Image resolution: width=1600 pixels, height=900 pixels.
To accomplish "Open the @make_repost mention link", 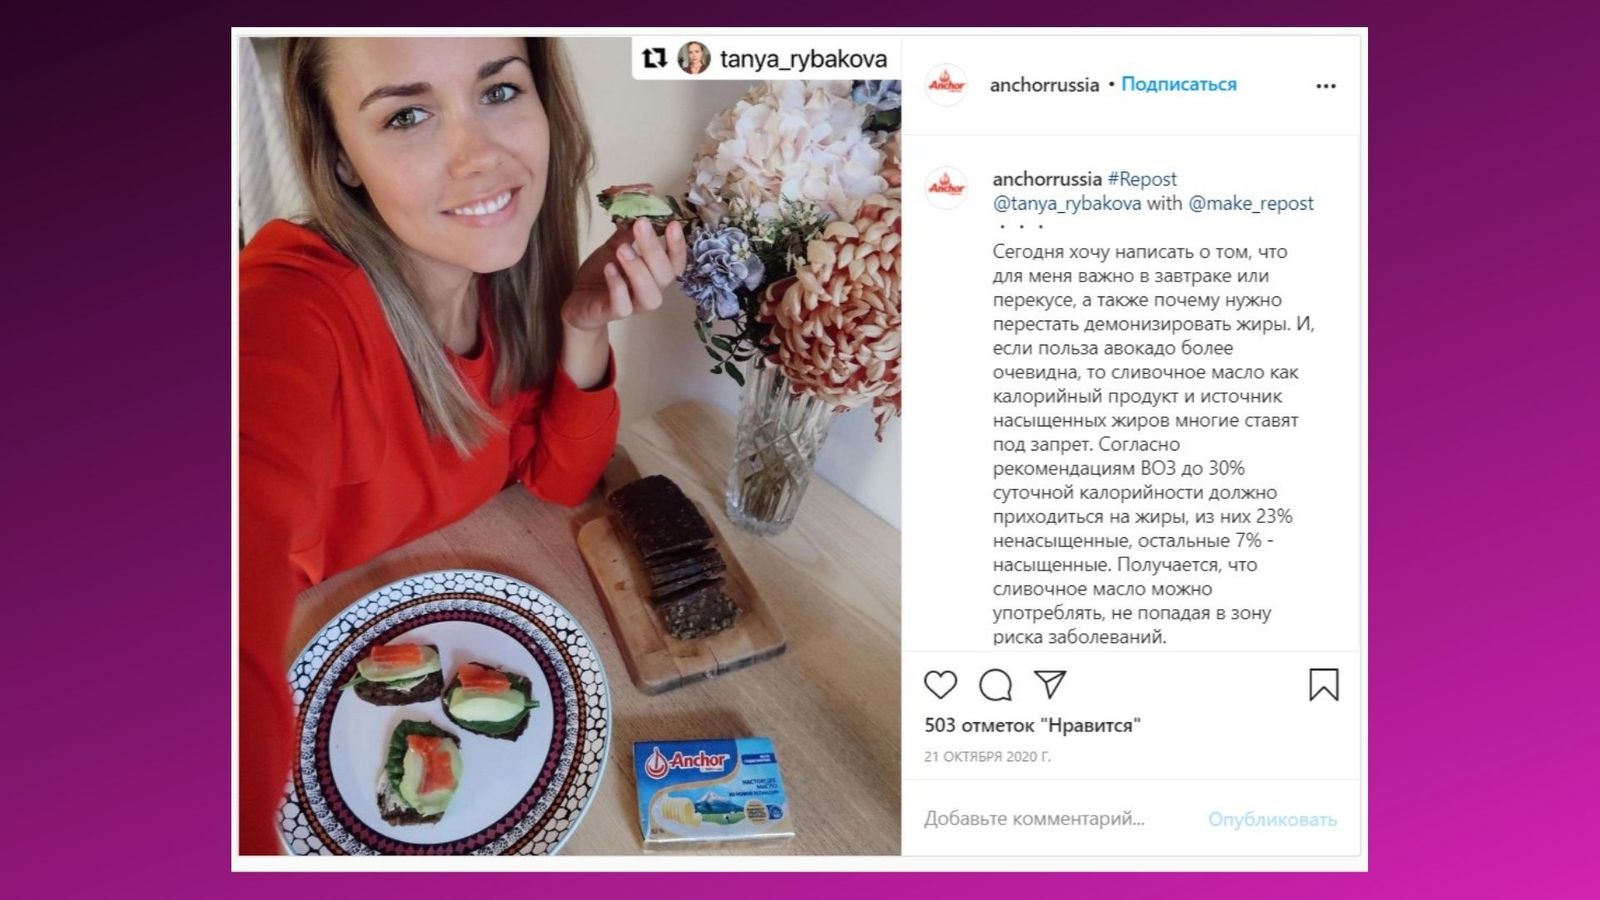I will click(1251, 203).
